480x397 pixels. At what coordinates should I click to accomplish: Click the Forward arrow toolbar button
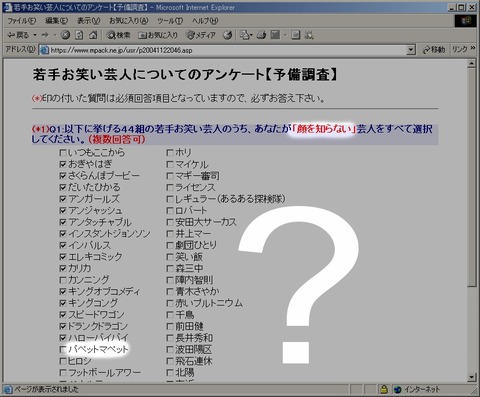pos(45,35)
